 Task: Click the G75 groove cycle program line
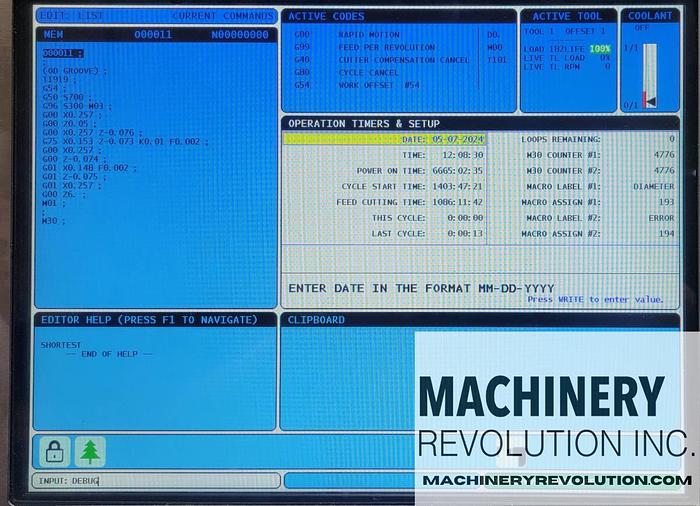tap(120, 141)
